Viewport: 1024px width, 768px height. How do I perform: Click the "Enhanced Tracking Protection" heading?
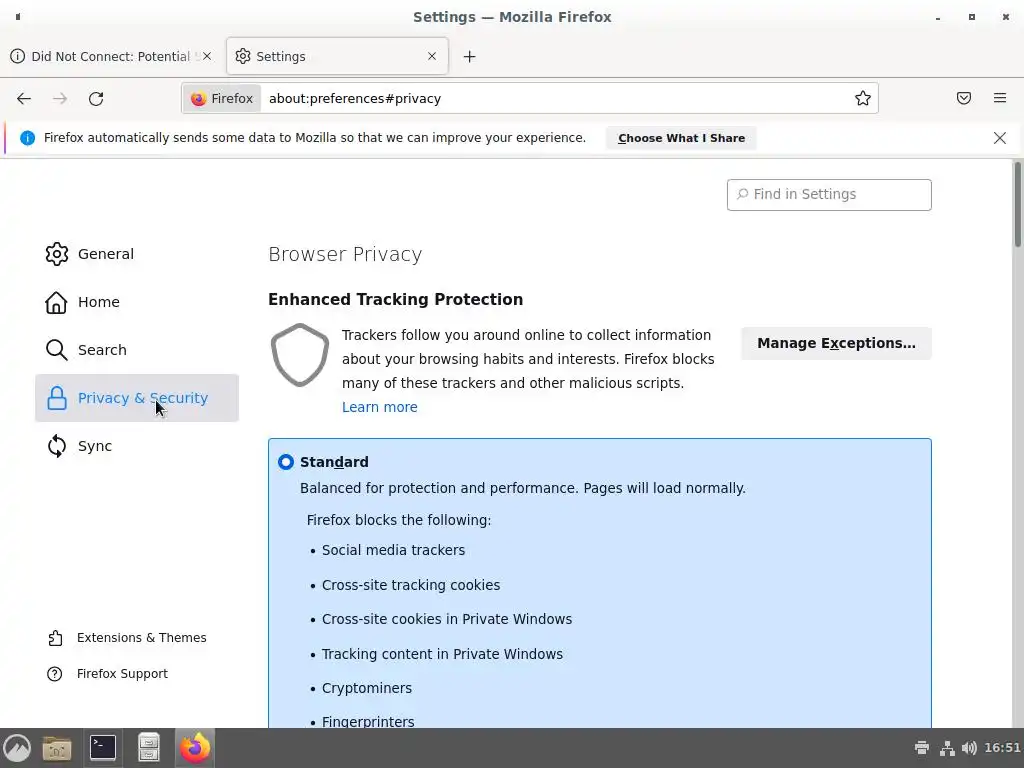pyautogui.click(x=395, y=300)
